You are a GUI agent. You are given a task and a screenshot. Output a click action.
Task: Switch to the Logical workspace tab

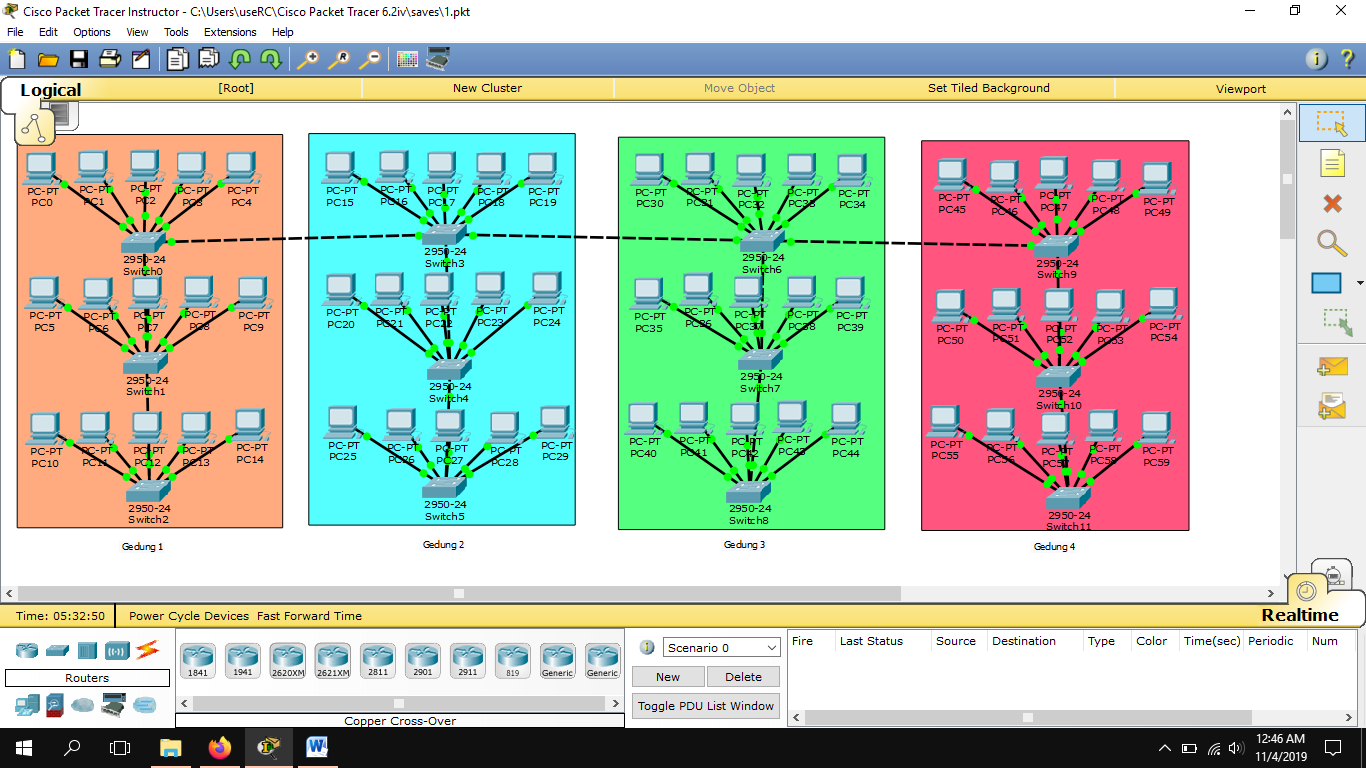[50, 90]
